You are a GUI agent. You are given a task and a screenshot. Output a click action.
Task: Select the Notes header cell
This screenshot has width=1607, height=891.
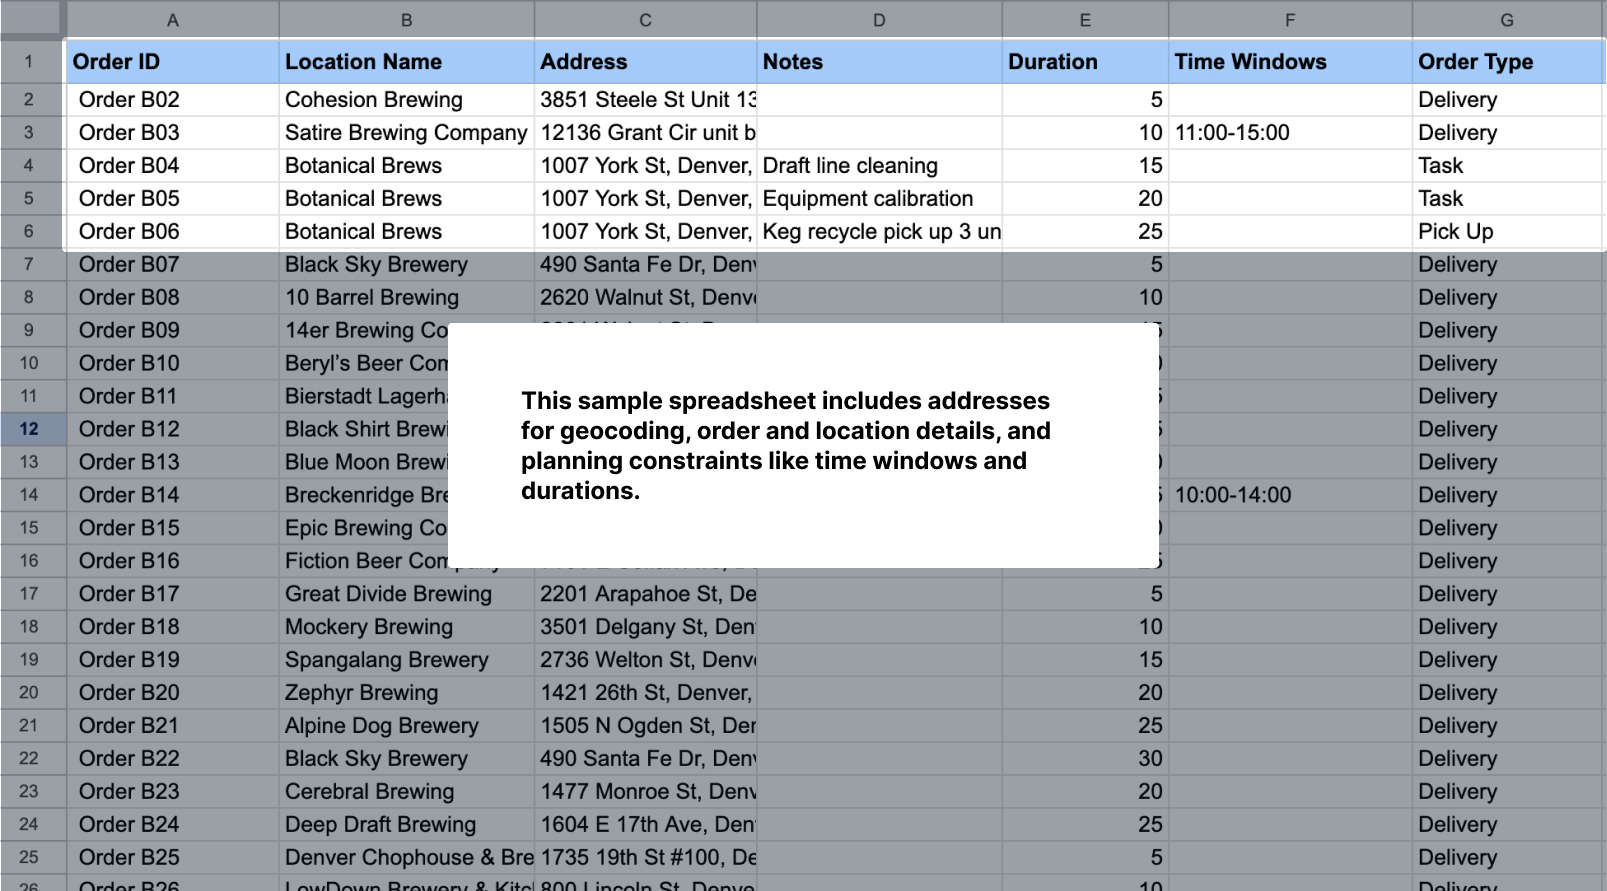click(879, 62)
